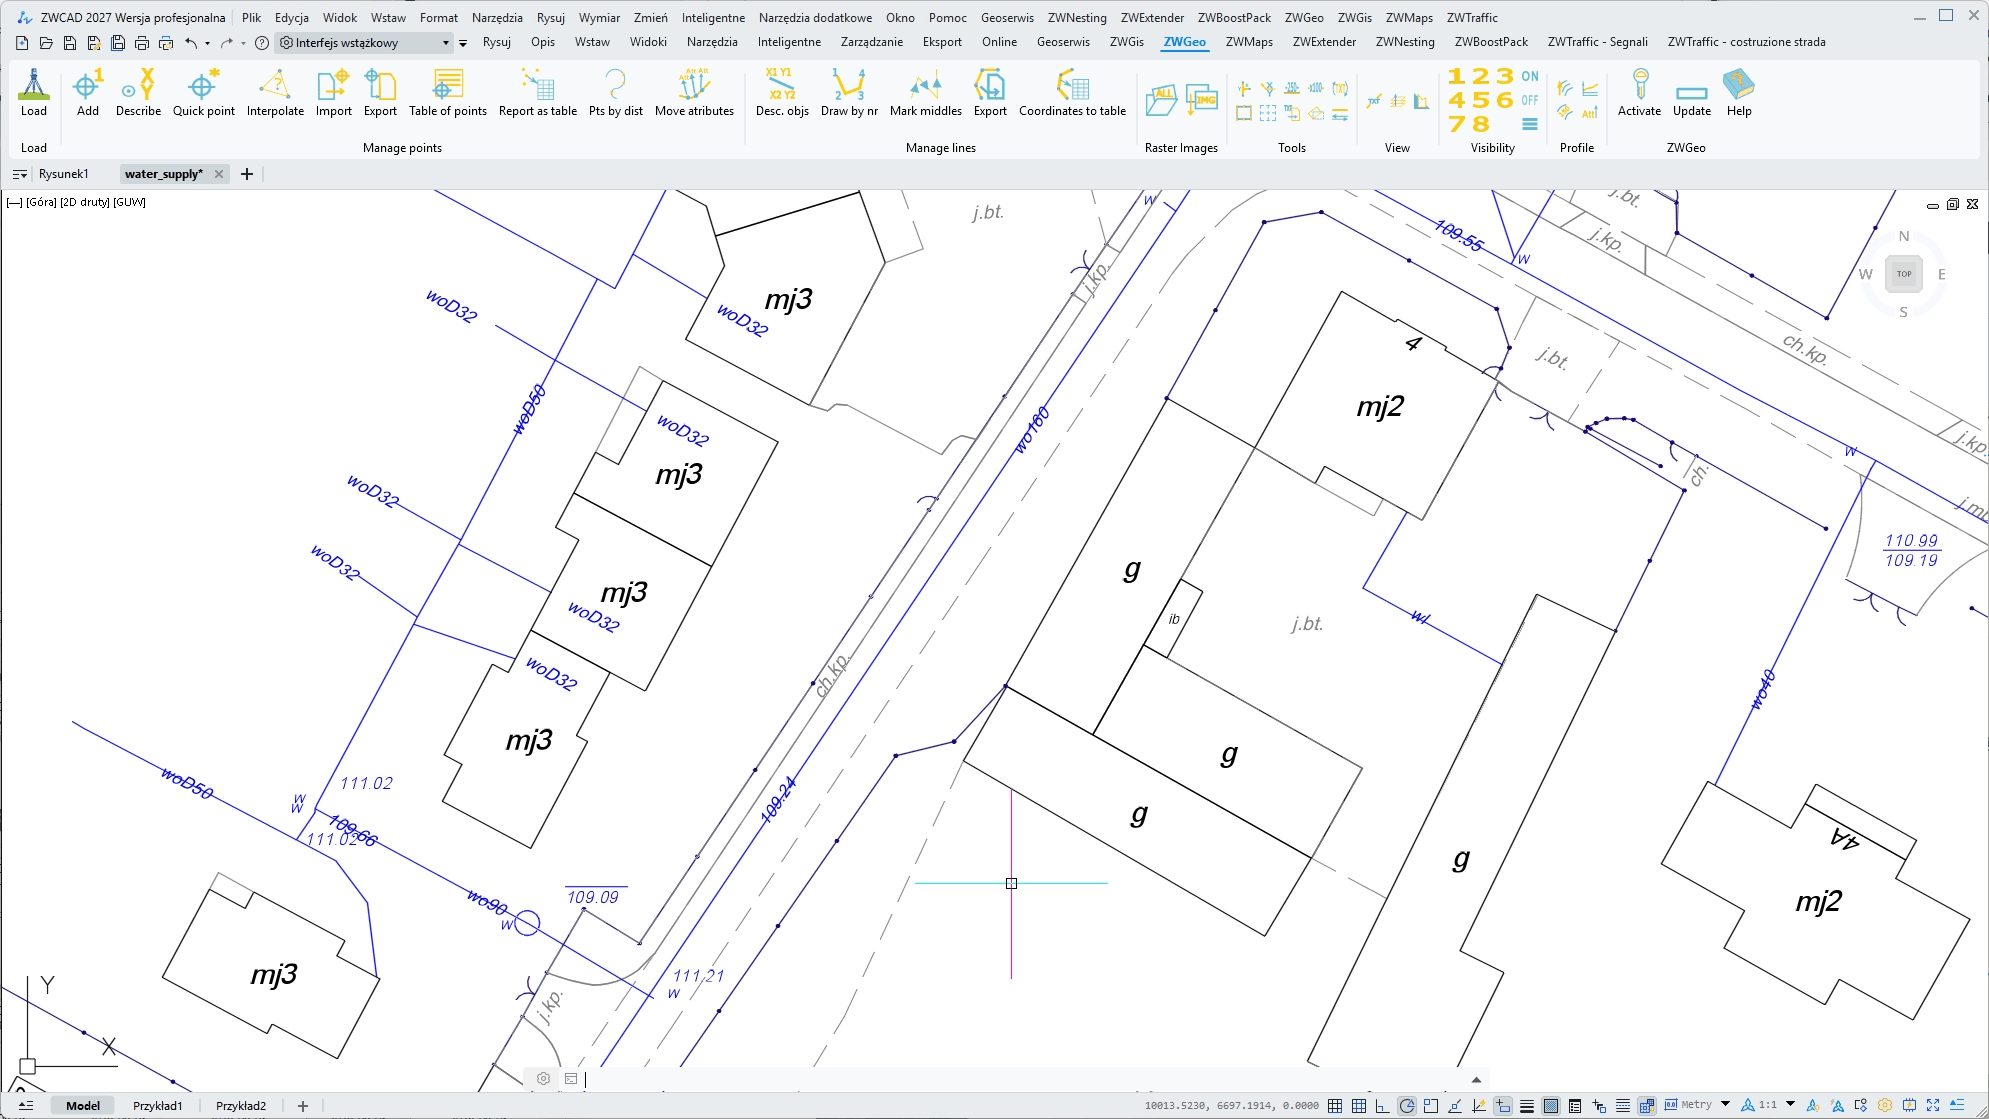Click the Export lines button
The height and width of the screenshot is (1119, 1989).
coord(990,93)
